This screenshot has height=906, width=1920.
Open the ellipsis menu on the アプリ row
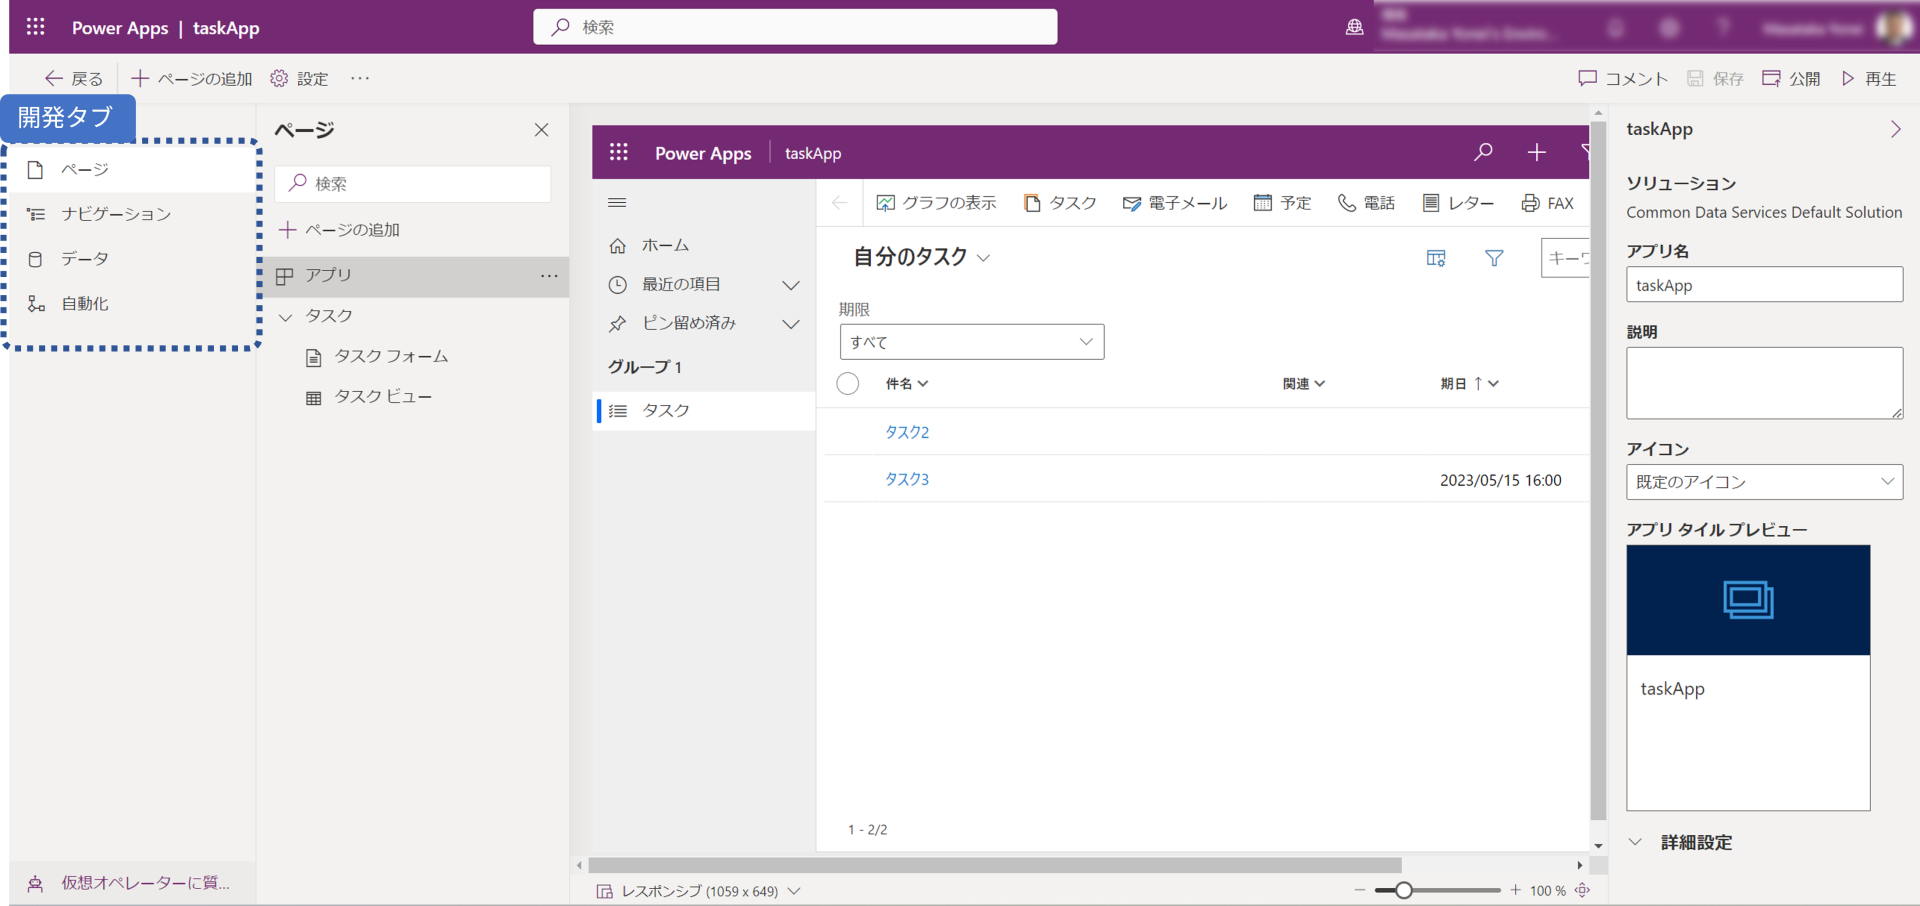click(549, 276)
